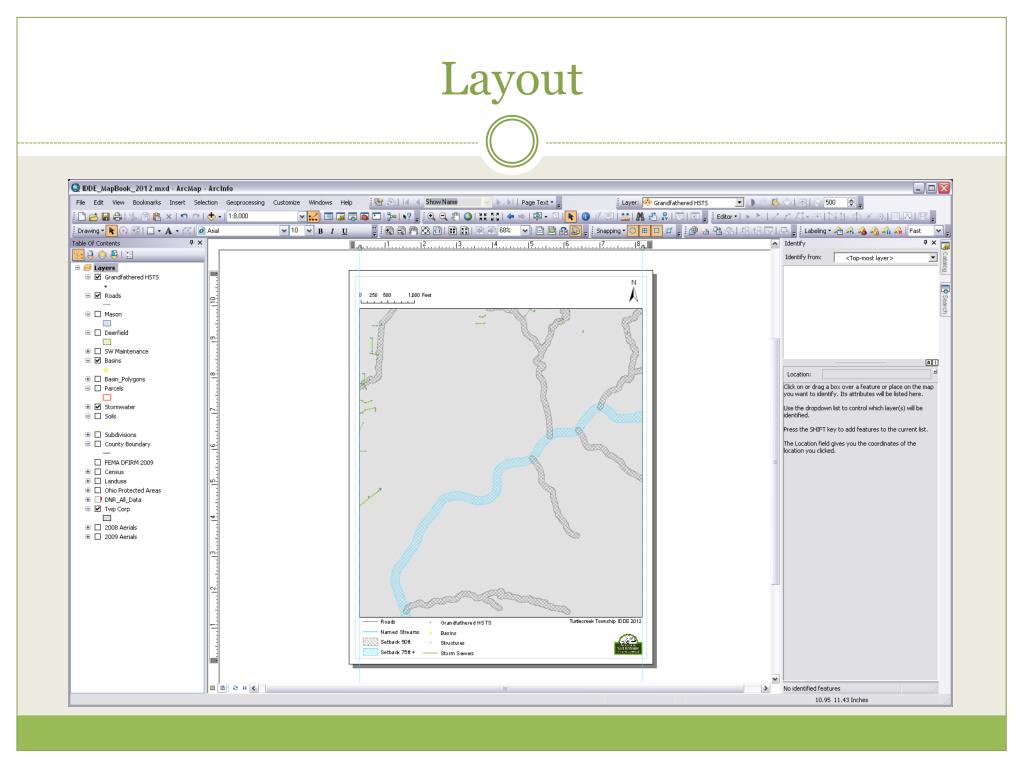Screen dimensions: 1024x768
Task: Click the Add Data icon
Action: click(212, 217)
